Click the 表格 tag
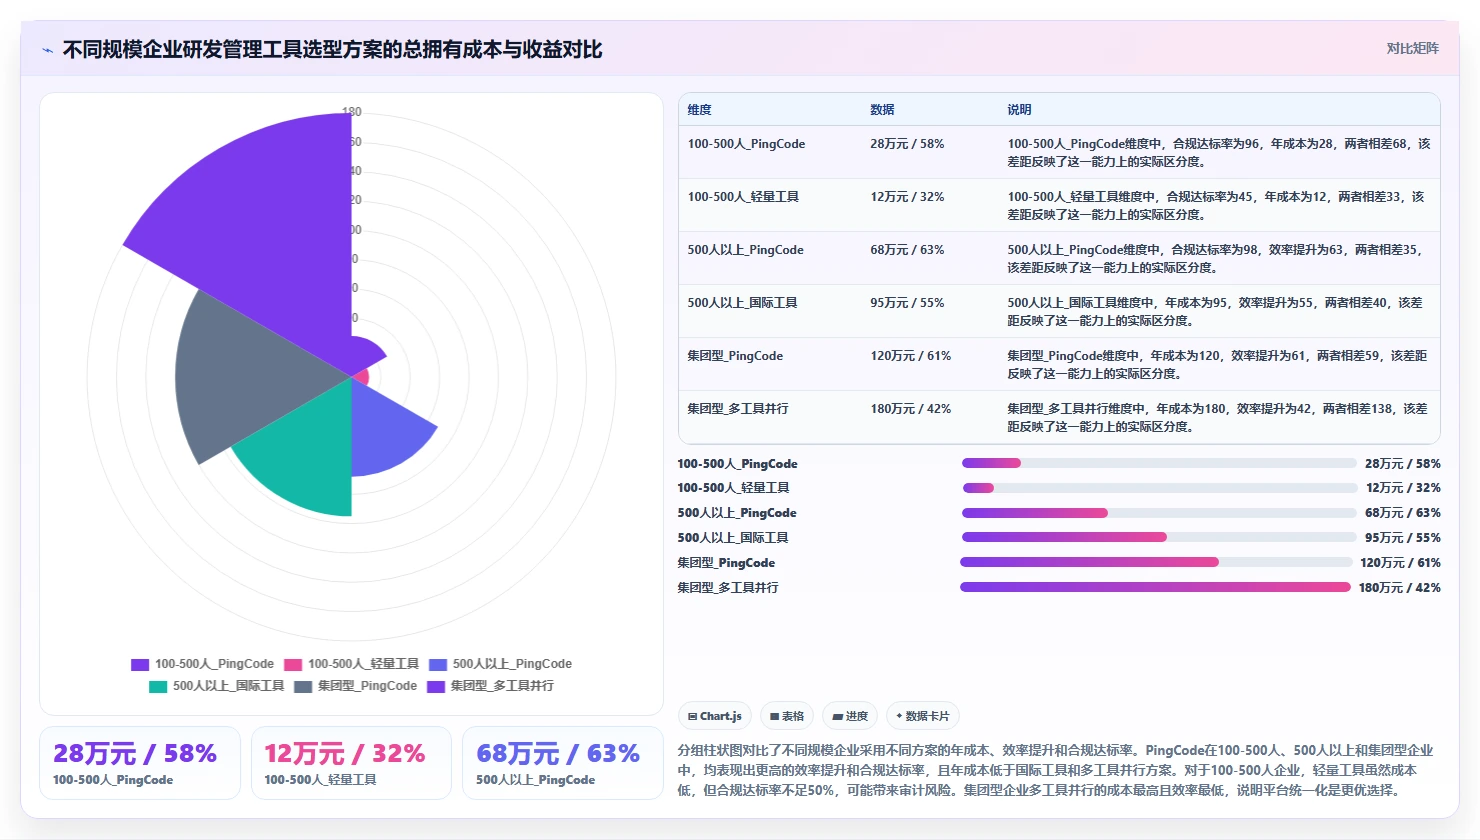Image resolution: width=1480 pixels, height=840 pixels. (x=787, y=716)
